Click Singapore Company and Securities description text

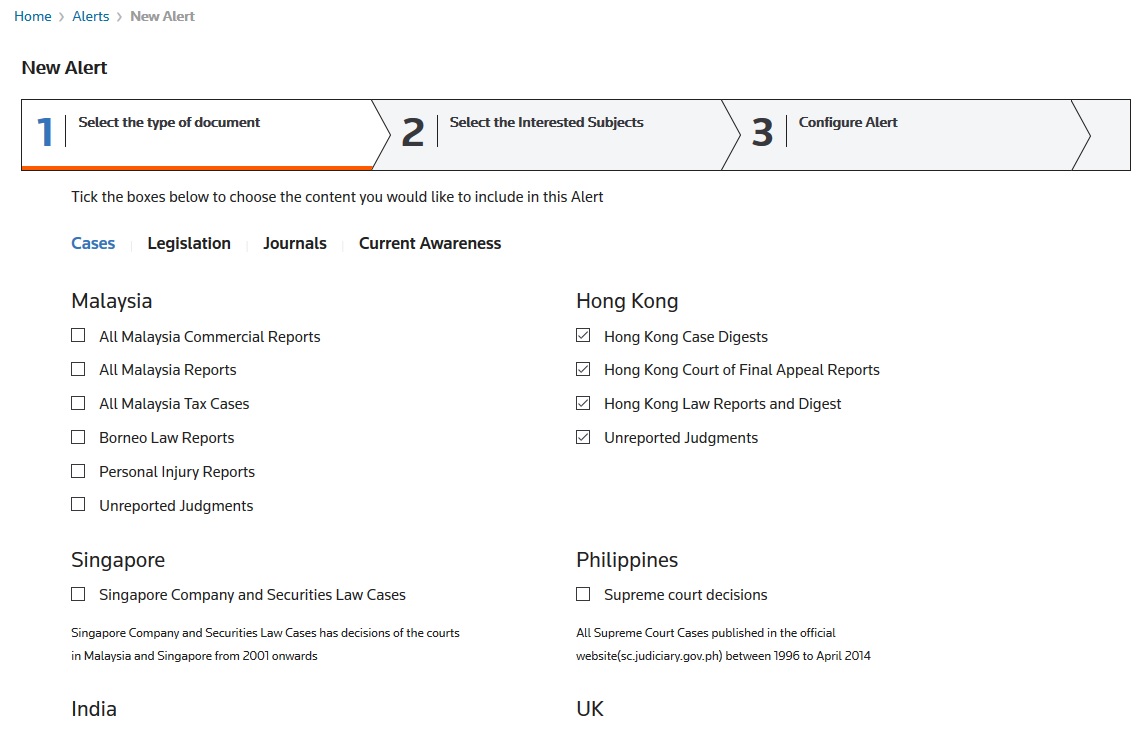[x=265, y=644]
